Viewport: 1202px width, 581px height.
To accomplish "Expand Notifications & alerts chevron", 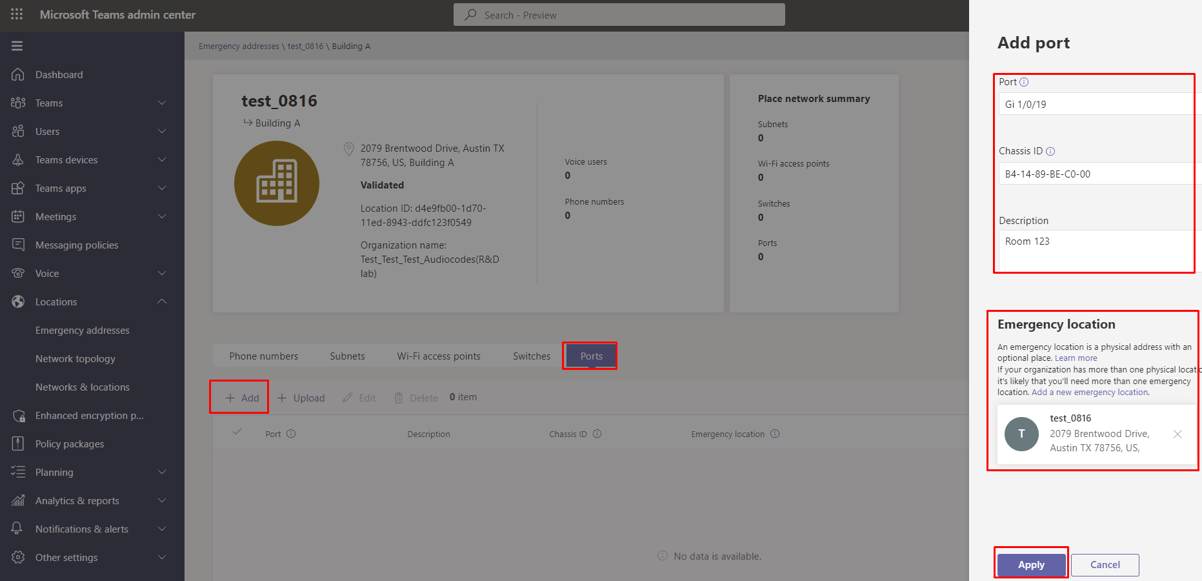I will pos(162,529).
